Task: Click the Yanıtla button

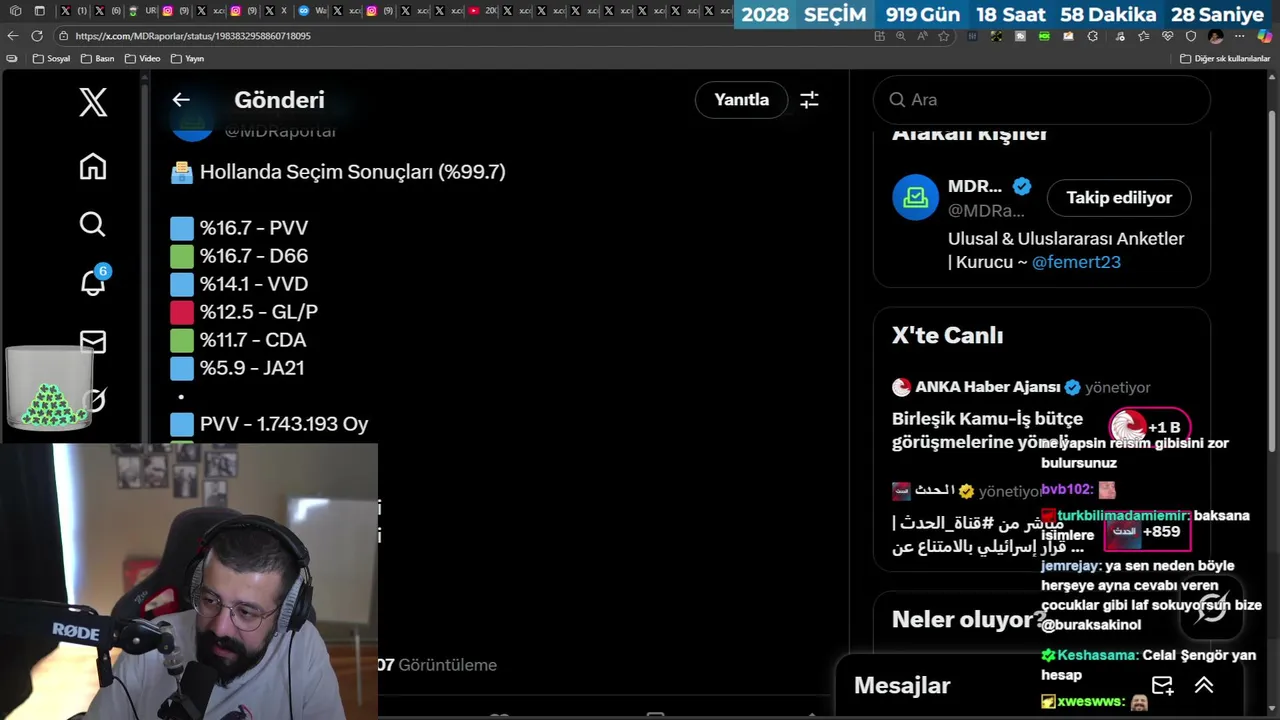Action: click(x=742, y=100)
